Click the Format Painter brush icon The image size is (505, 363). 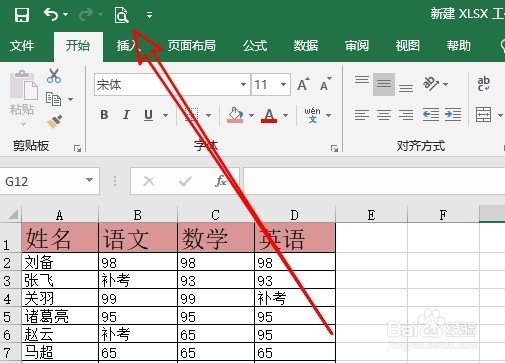(x=54, y=122)
